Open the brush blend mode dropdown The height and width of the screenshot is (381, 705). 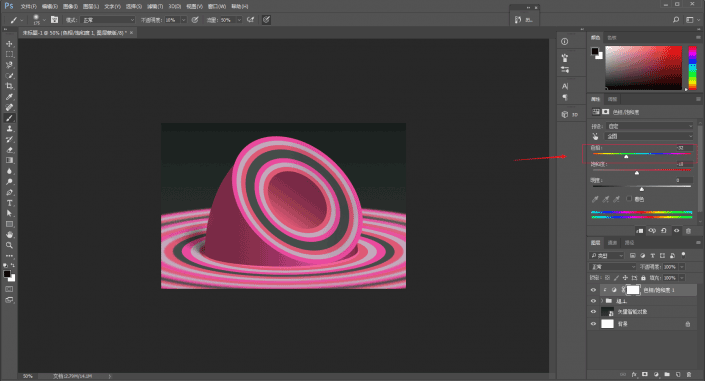coord(107,20)
